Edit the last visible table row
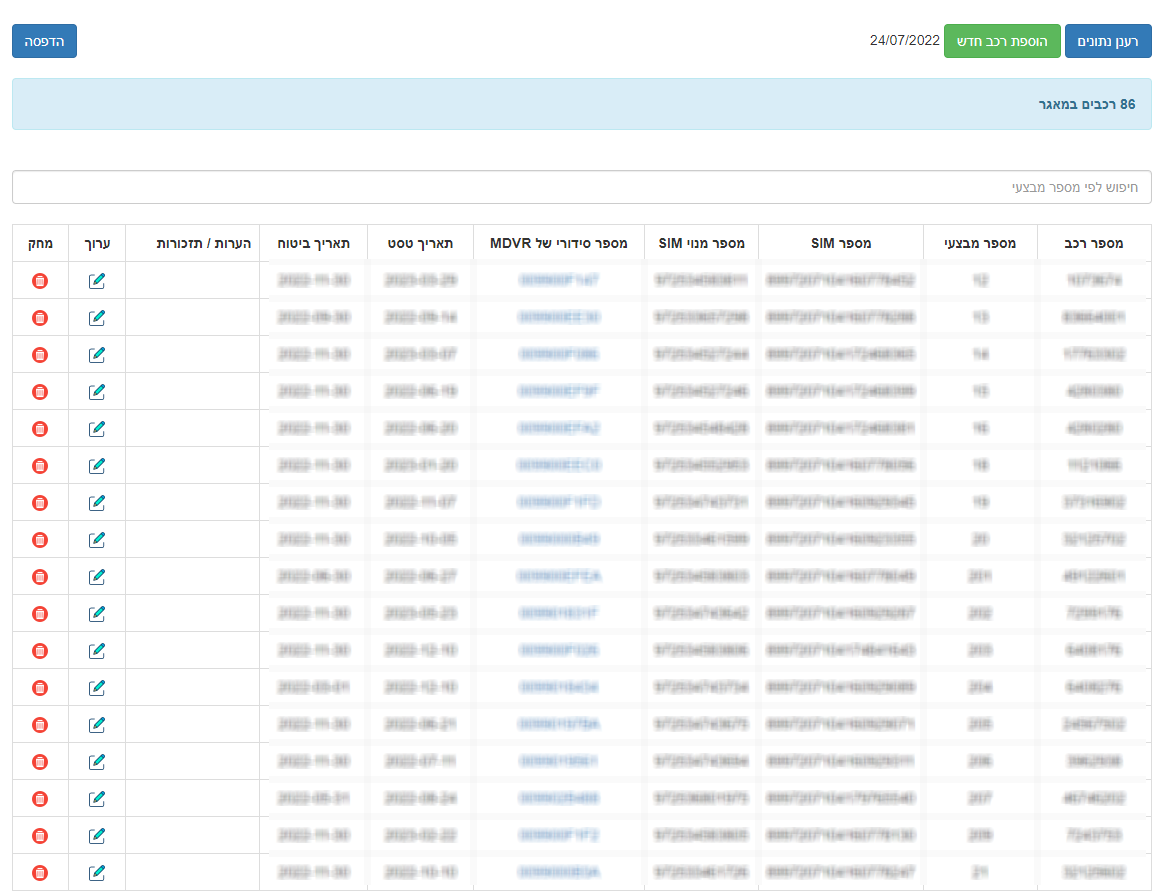 click(97, 873)
